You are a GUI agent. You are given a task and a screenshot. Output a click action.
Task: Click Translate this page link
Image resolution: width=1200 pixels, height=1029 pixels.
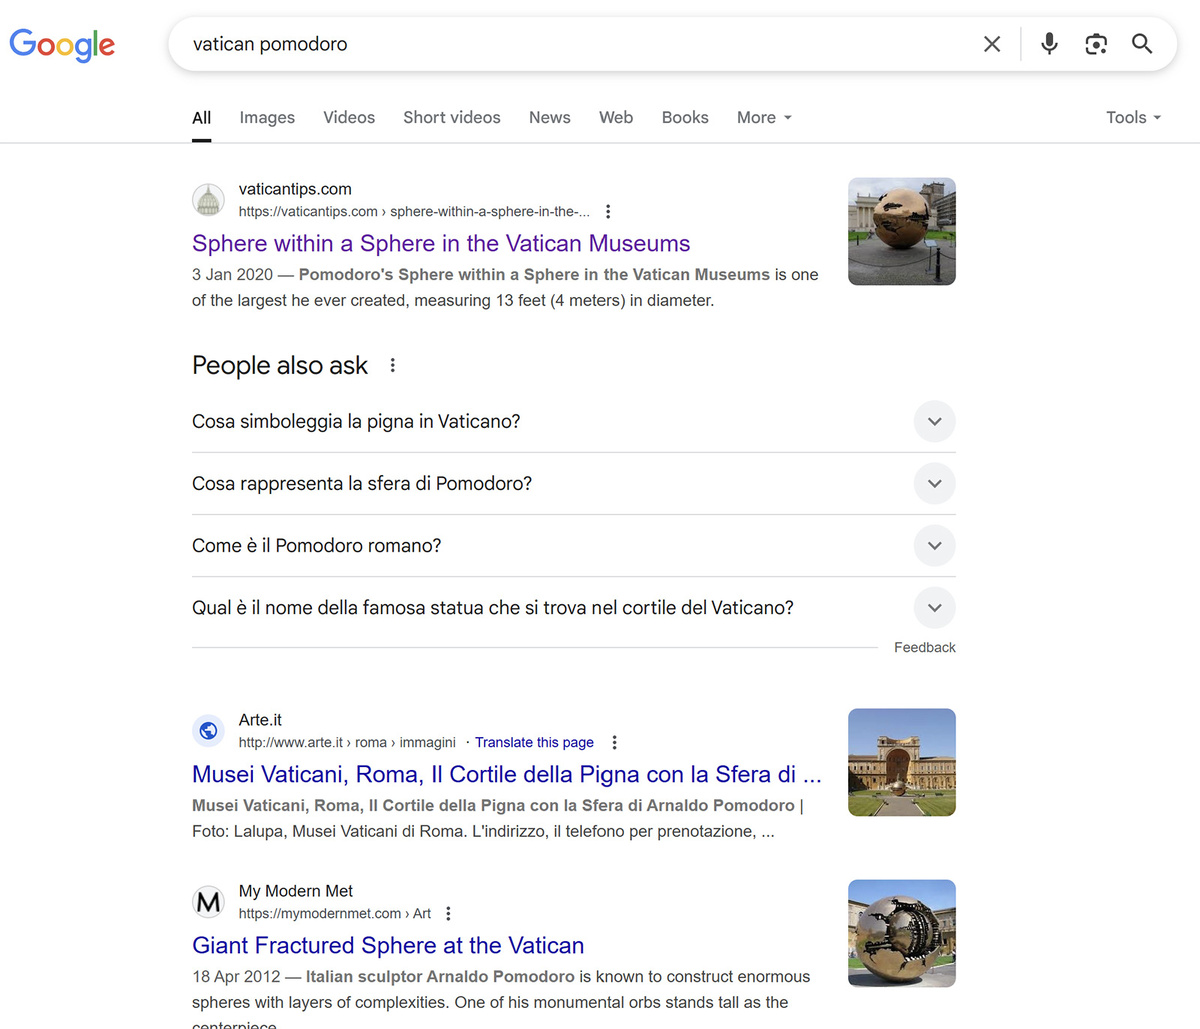tap(534, 743)
